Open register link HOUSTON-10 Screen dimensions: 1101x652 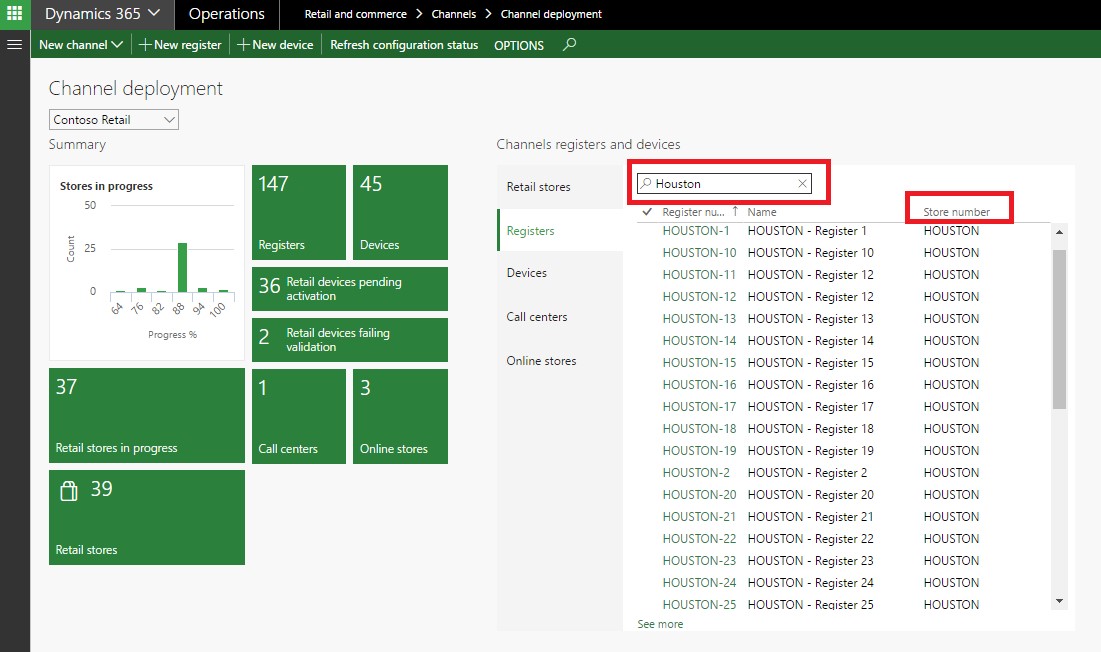tap(699, 253)
